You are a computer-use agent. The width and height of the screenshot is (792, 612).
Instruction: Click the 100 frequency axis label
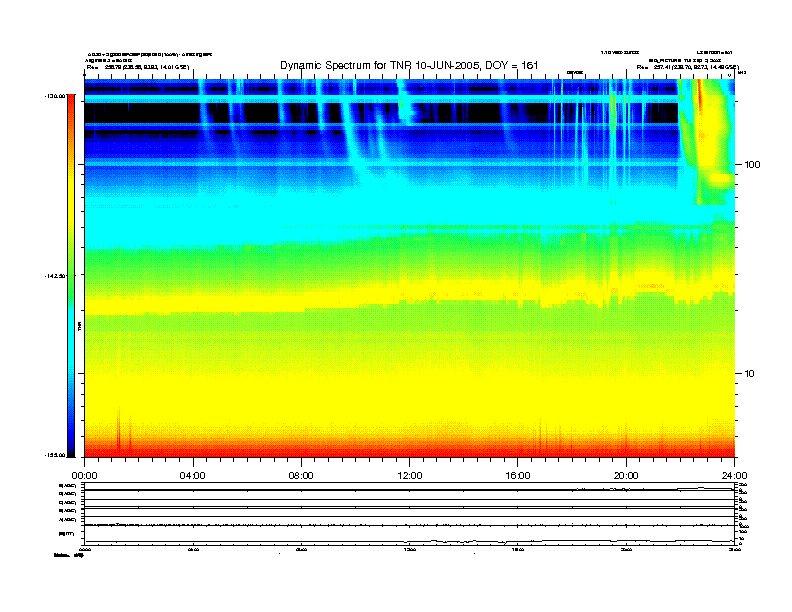pos(752,165)
